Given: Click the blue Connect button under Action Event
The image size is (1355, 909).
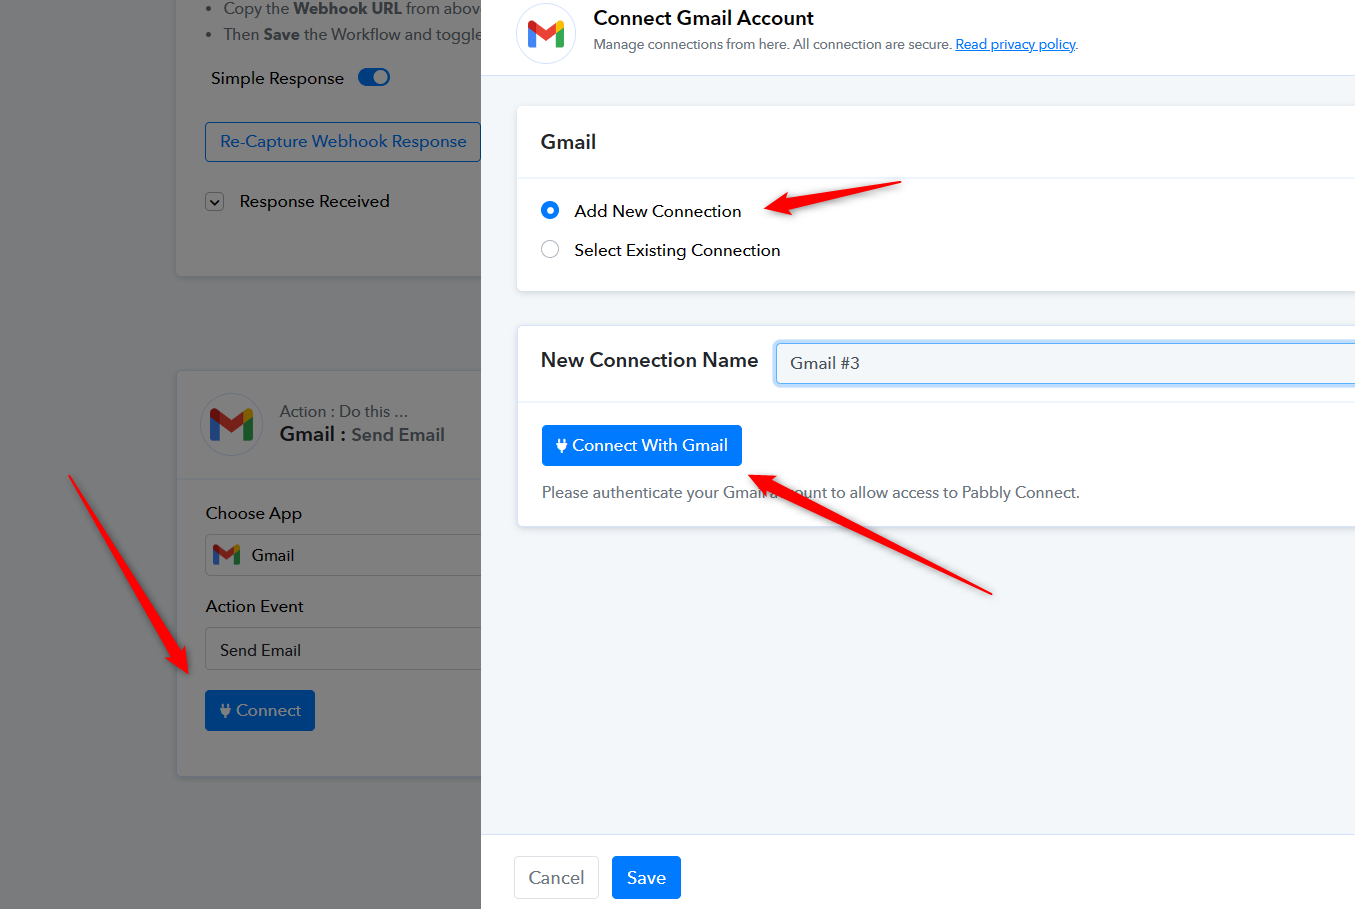Looking at the screenshot, I should pyautogui.click(x=260, y=710).
